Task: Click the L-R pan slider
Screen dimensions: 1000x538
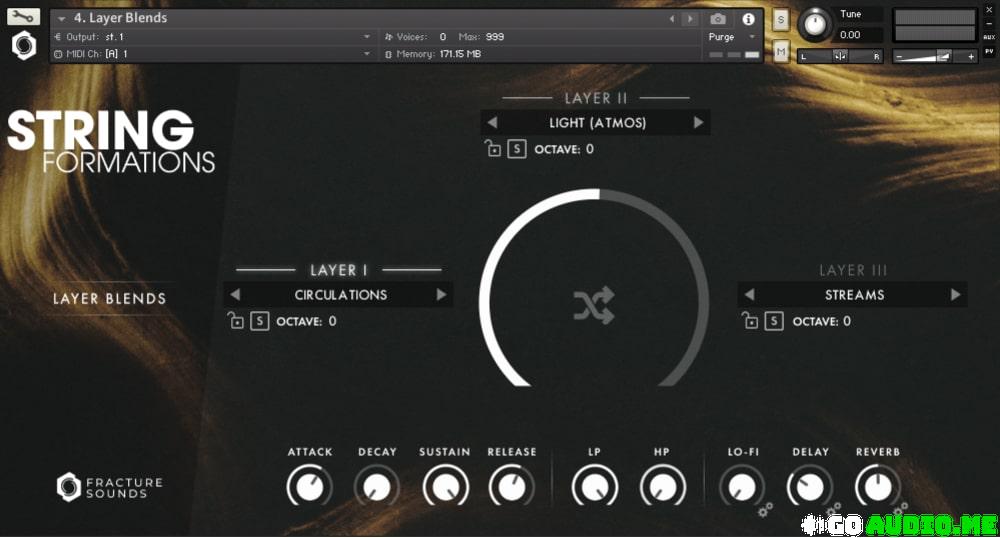Action: point(840,56)
